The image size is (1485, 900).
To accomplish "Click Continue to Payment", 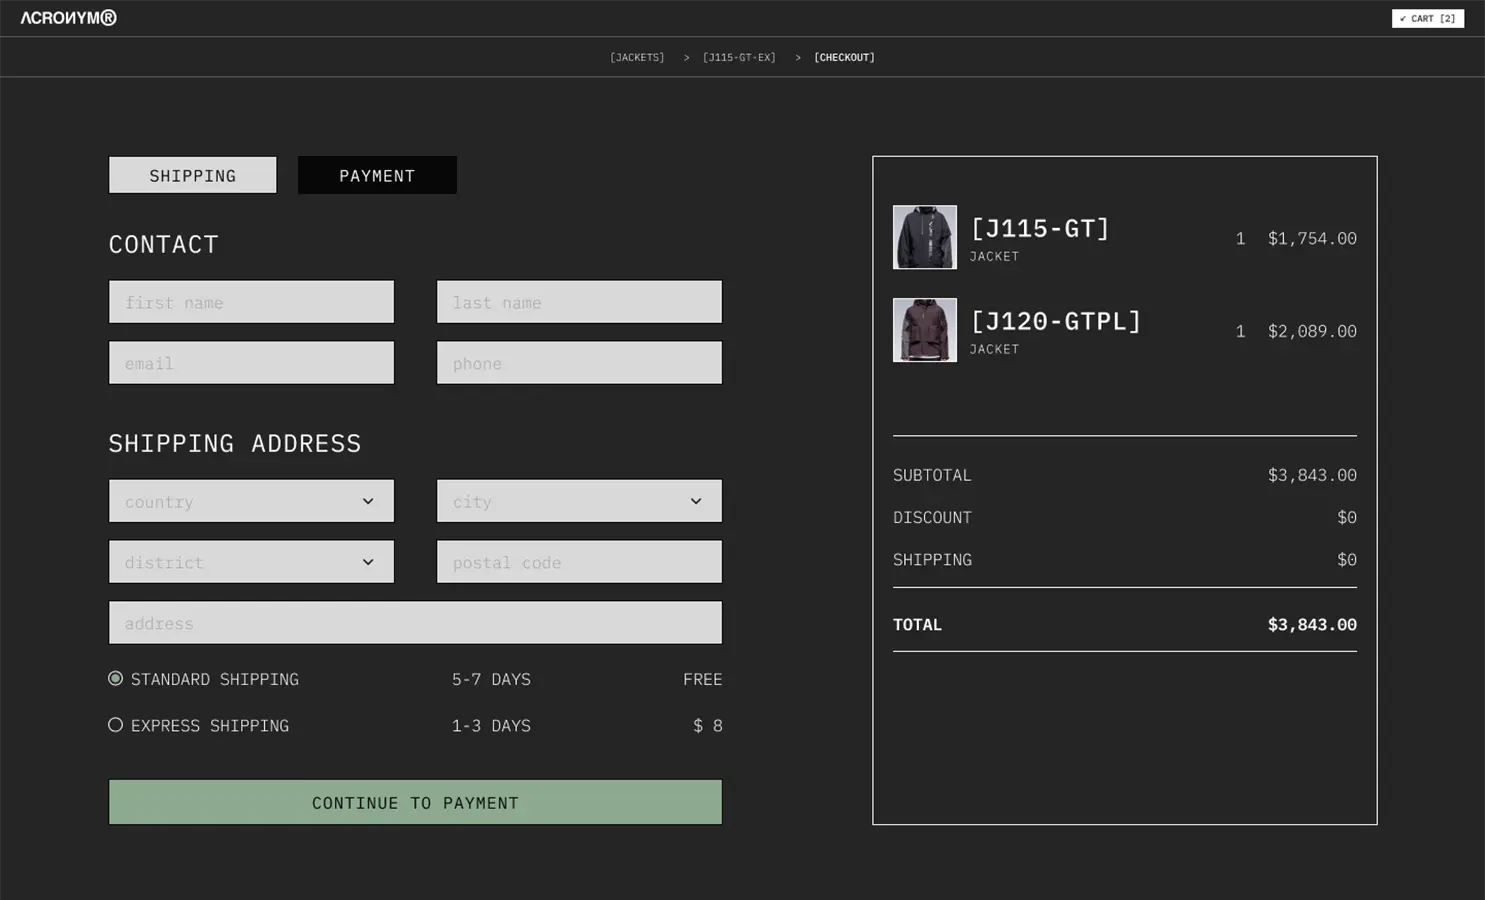I will coord(415,802).
